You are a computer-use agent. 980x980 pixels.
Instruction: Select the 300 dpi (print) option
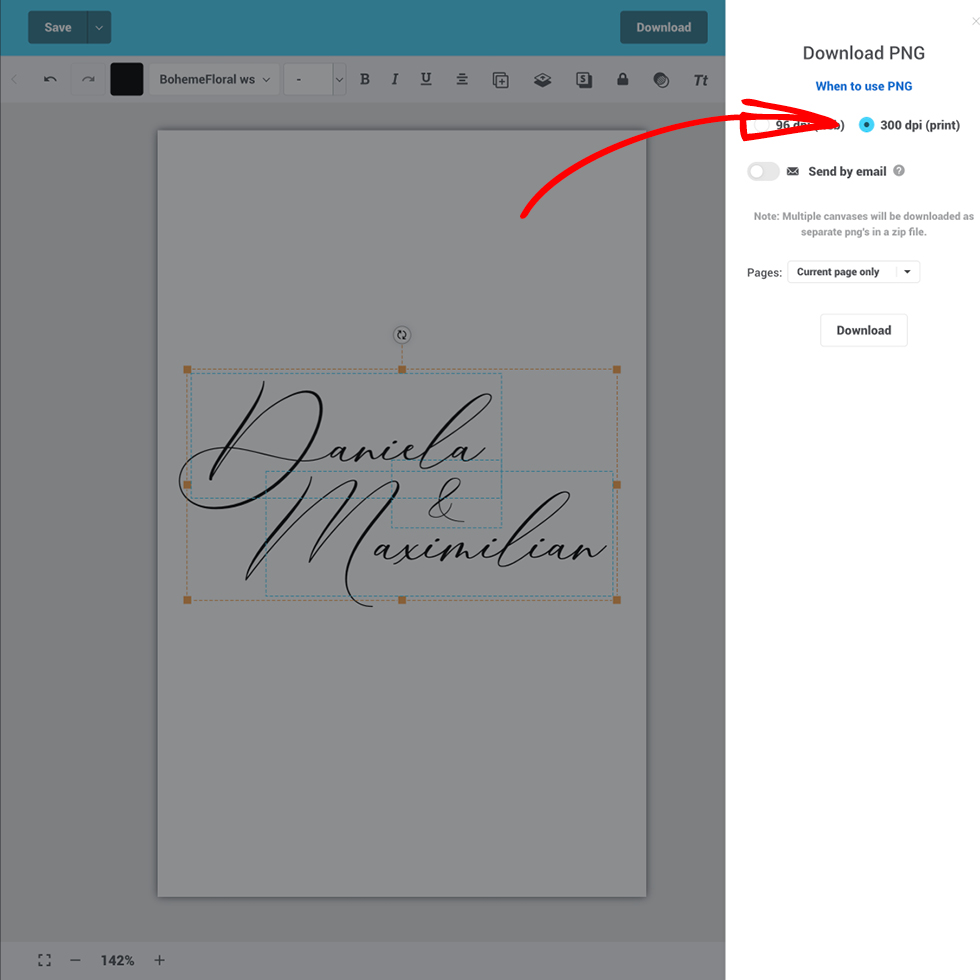[x=866, y=125]
